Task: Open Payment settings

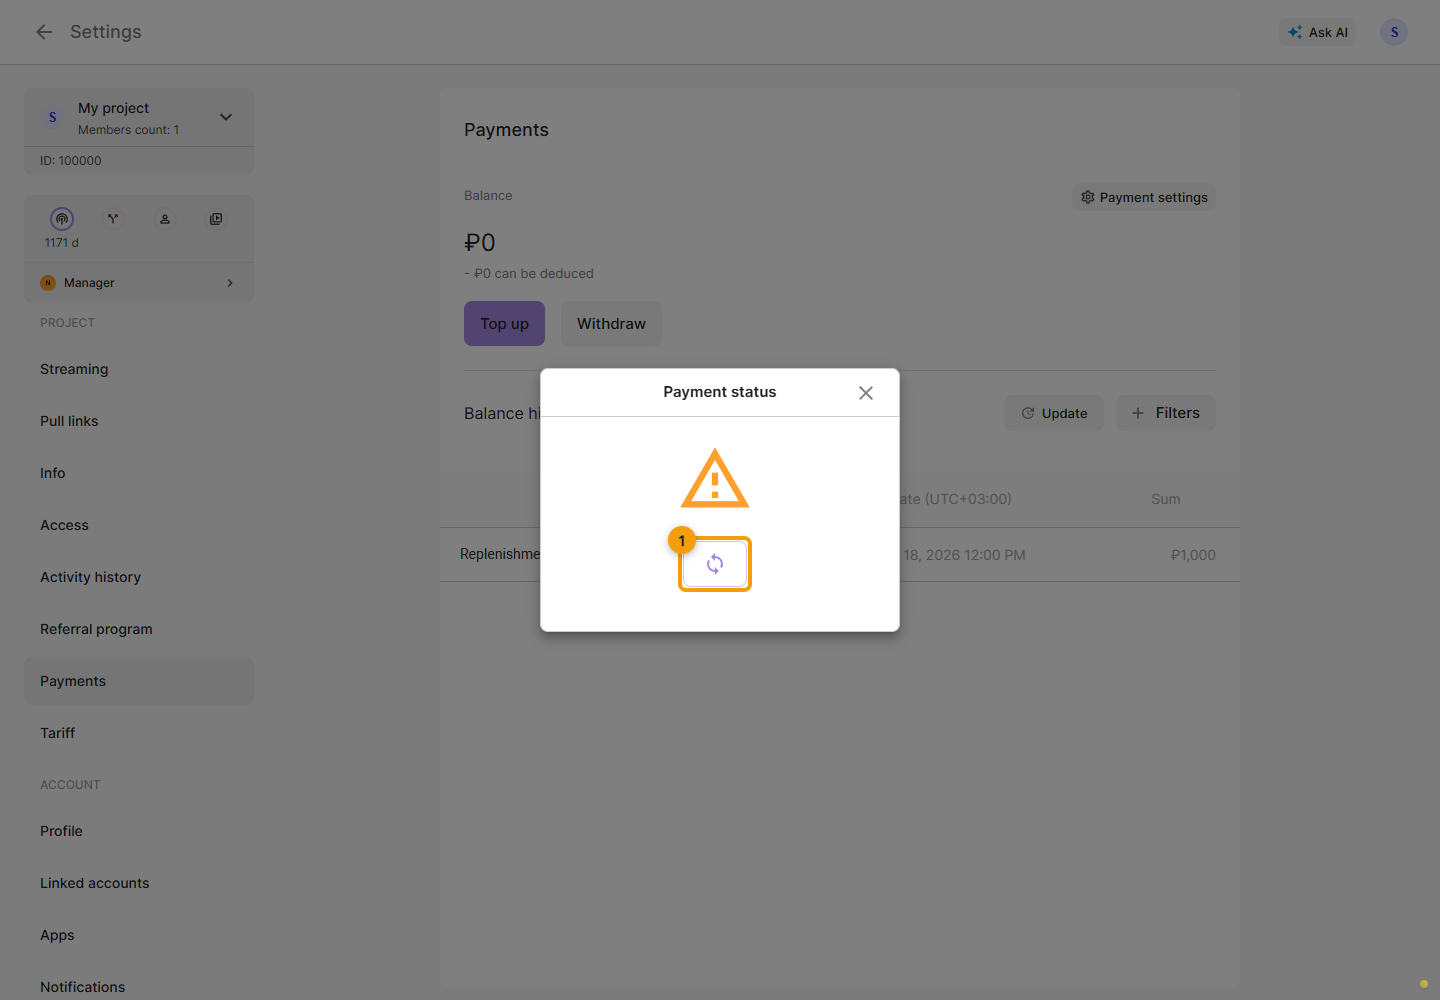Action: 1144,197
